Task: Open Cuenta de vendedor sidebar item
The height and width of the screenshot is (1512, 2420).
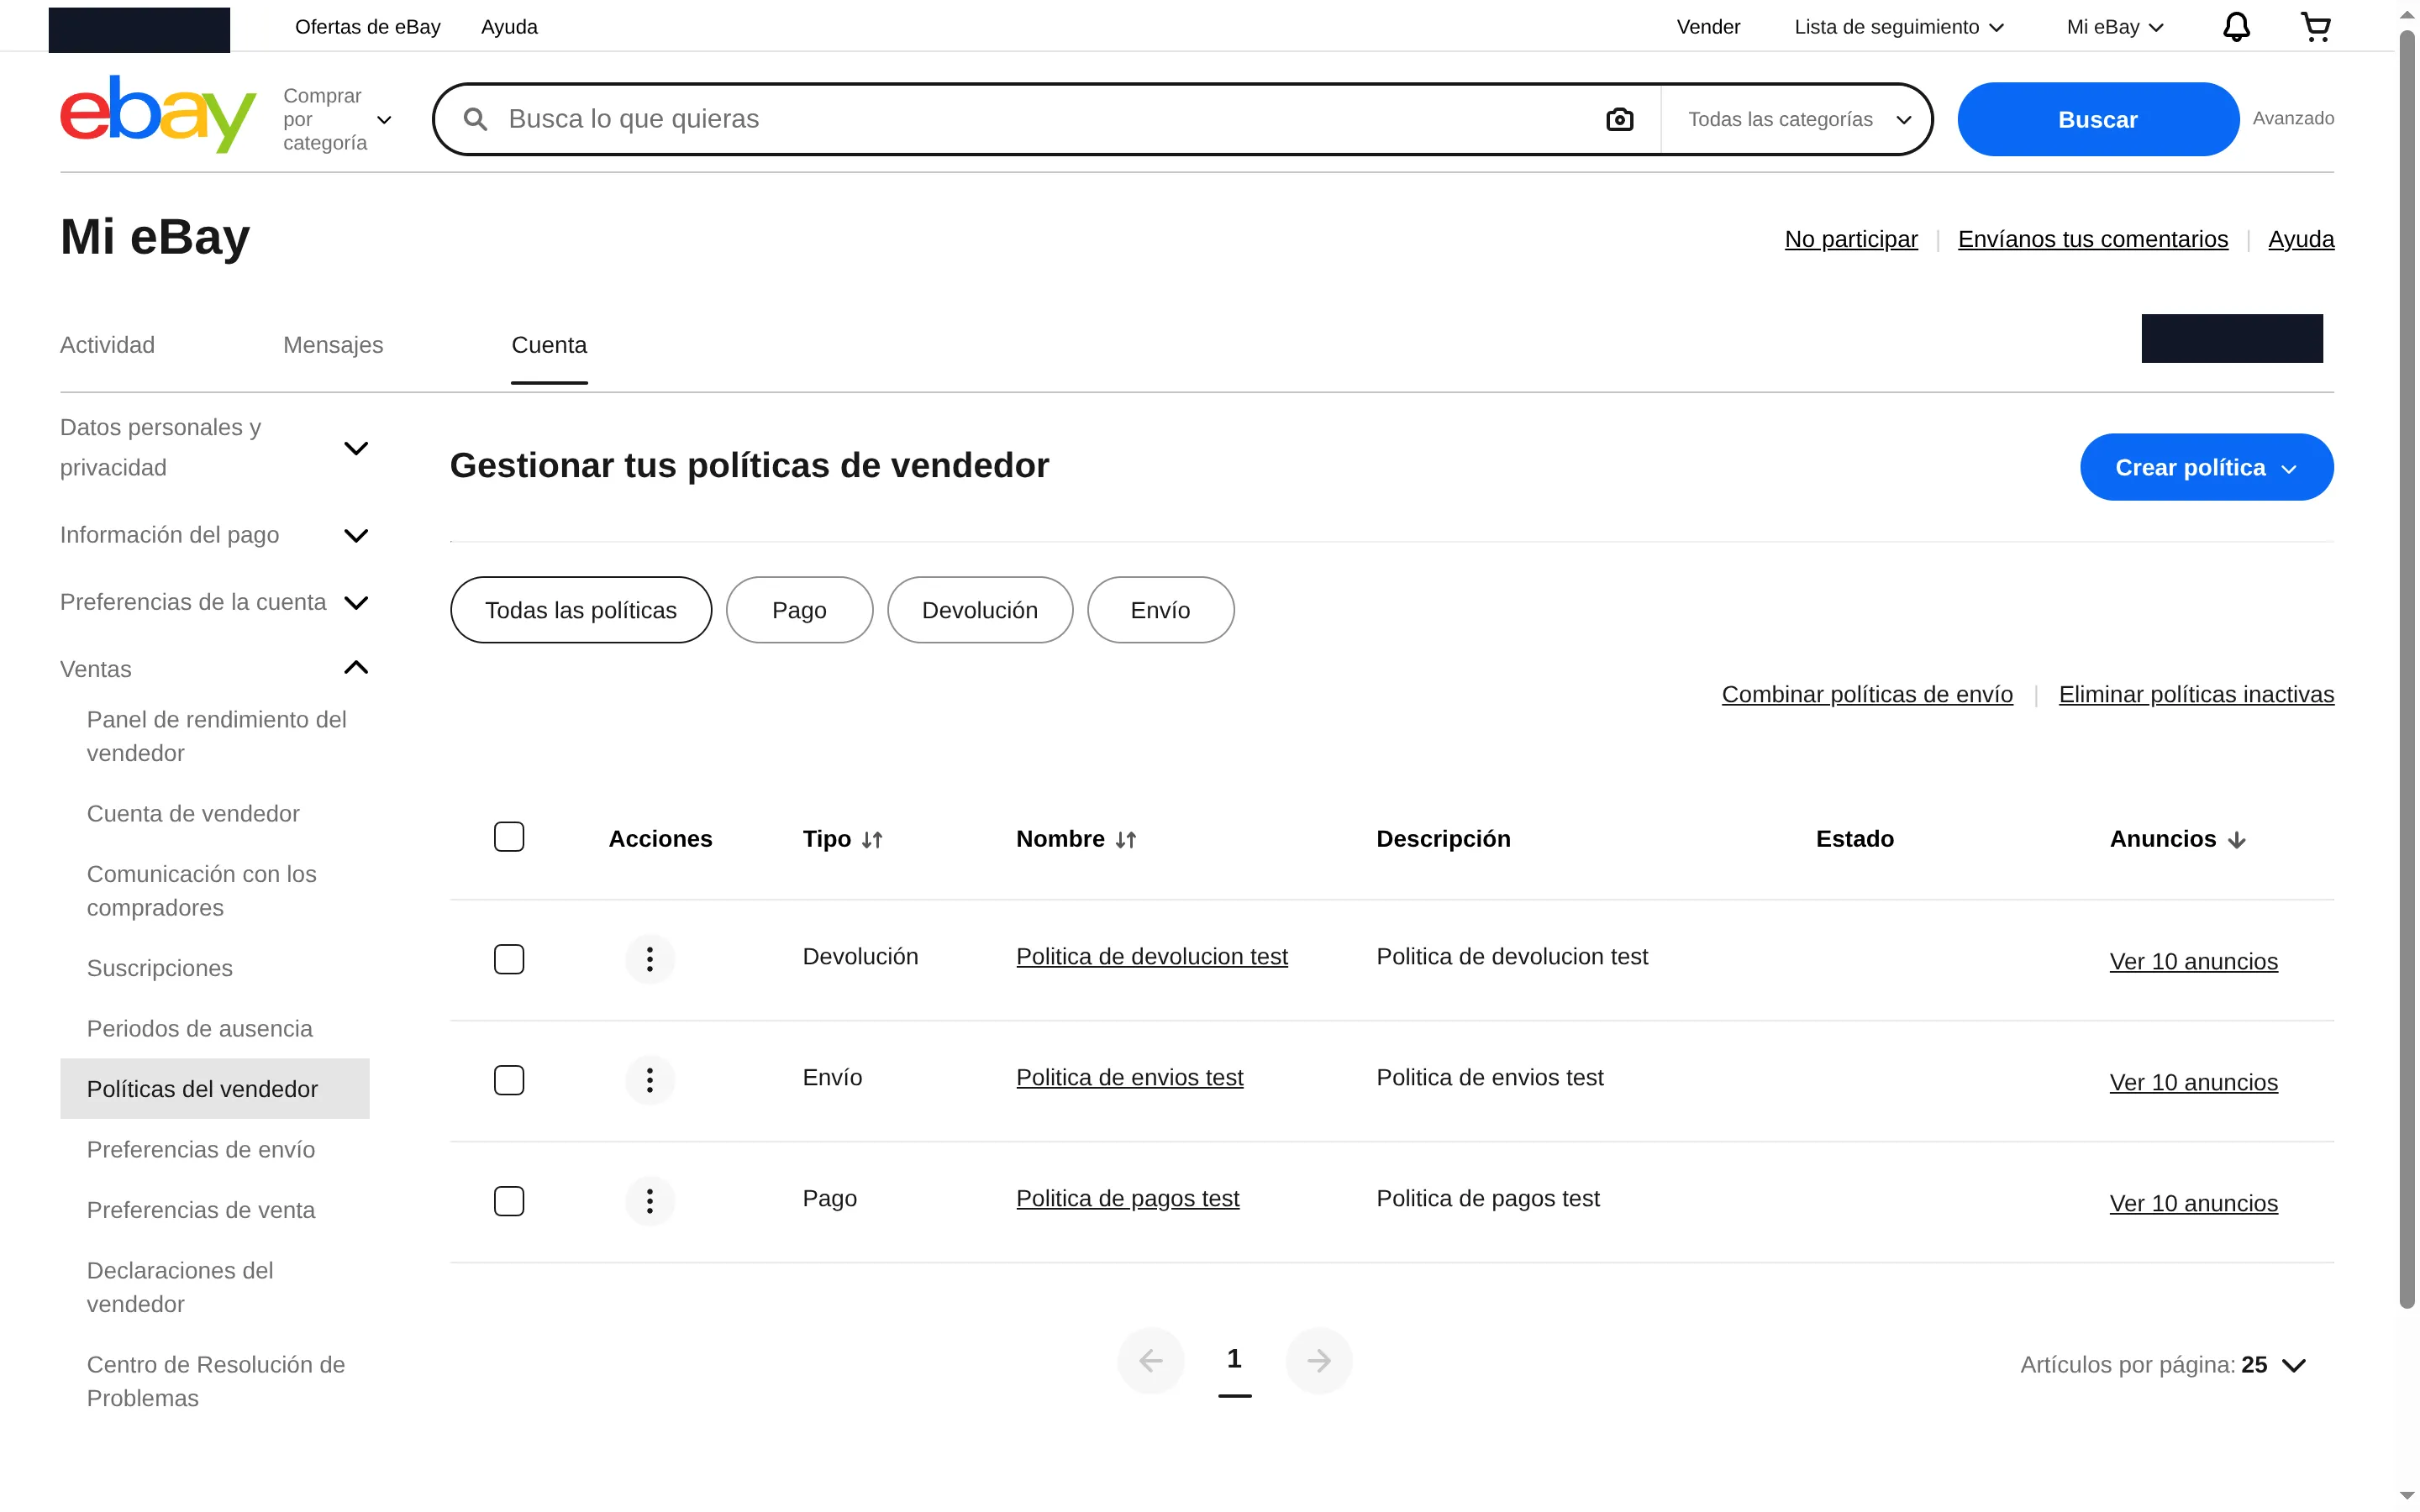Action: [193, 813]
